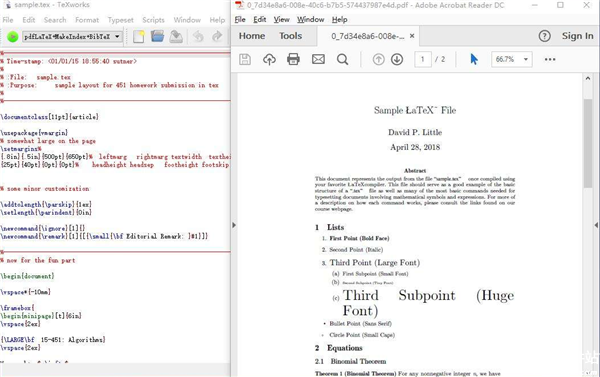Click the Save icon in TeXworks toolbar
Screen dimensions: 600x377
point(176,37)
